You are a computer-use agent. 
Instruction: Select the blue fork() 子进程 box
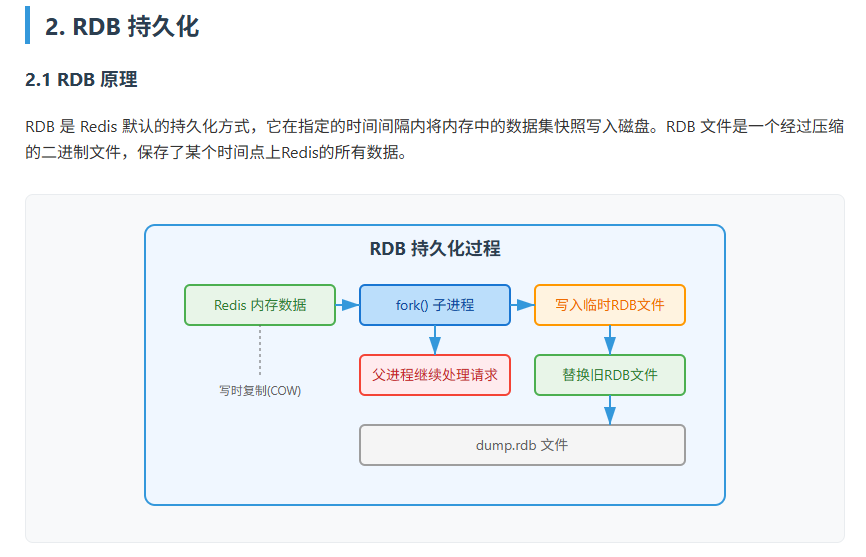click(x=435, y=305)
